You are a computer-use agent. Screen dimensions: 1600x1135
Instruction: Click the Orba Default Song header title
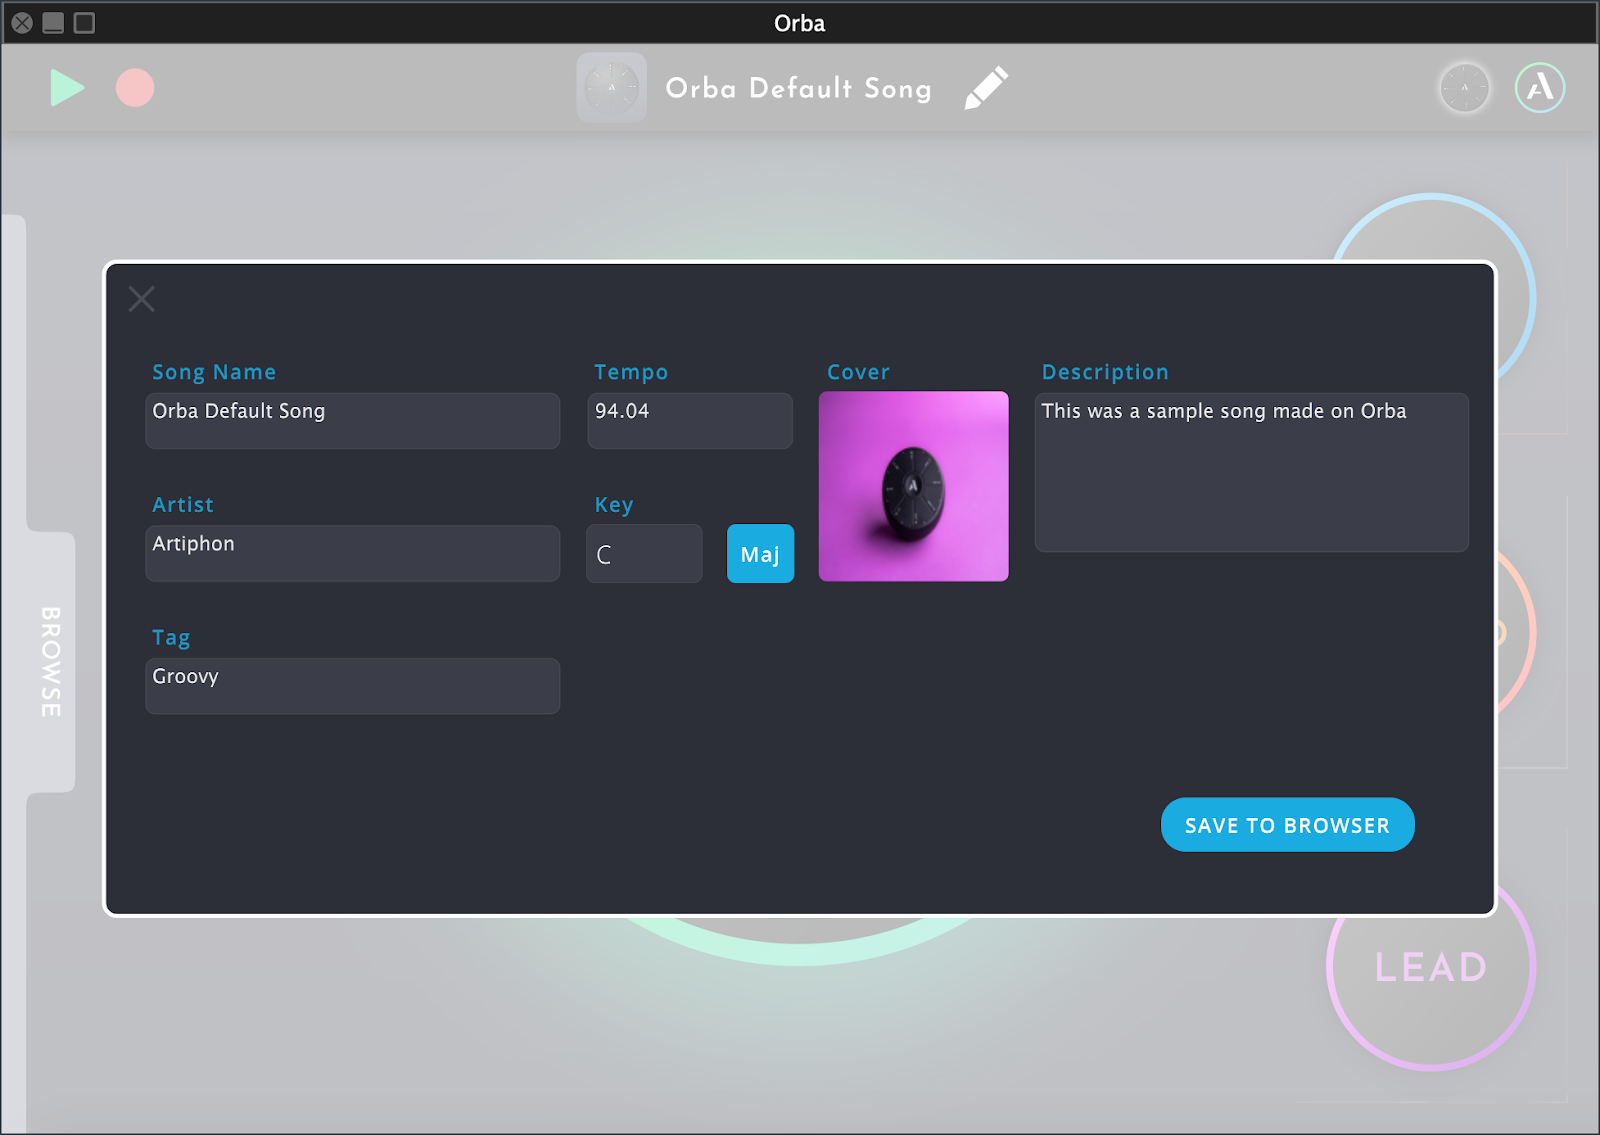799,88
